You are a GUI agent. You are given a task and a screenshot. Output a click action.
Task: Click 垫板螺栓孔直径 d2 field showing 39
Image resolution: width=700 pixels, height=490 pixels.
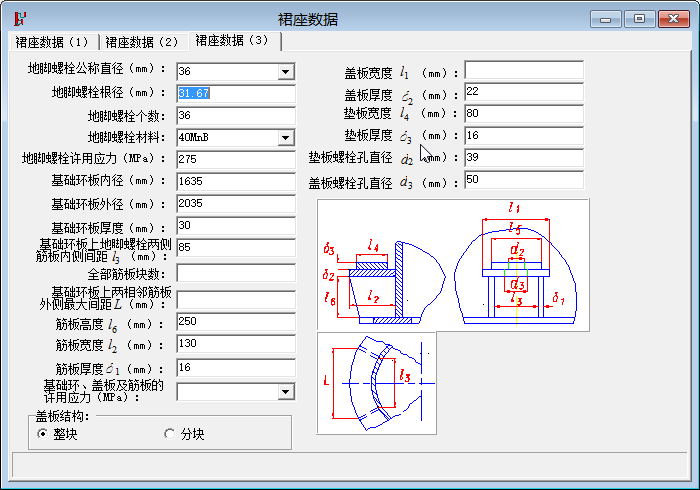pyautogui.click(x=524, y=158)
